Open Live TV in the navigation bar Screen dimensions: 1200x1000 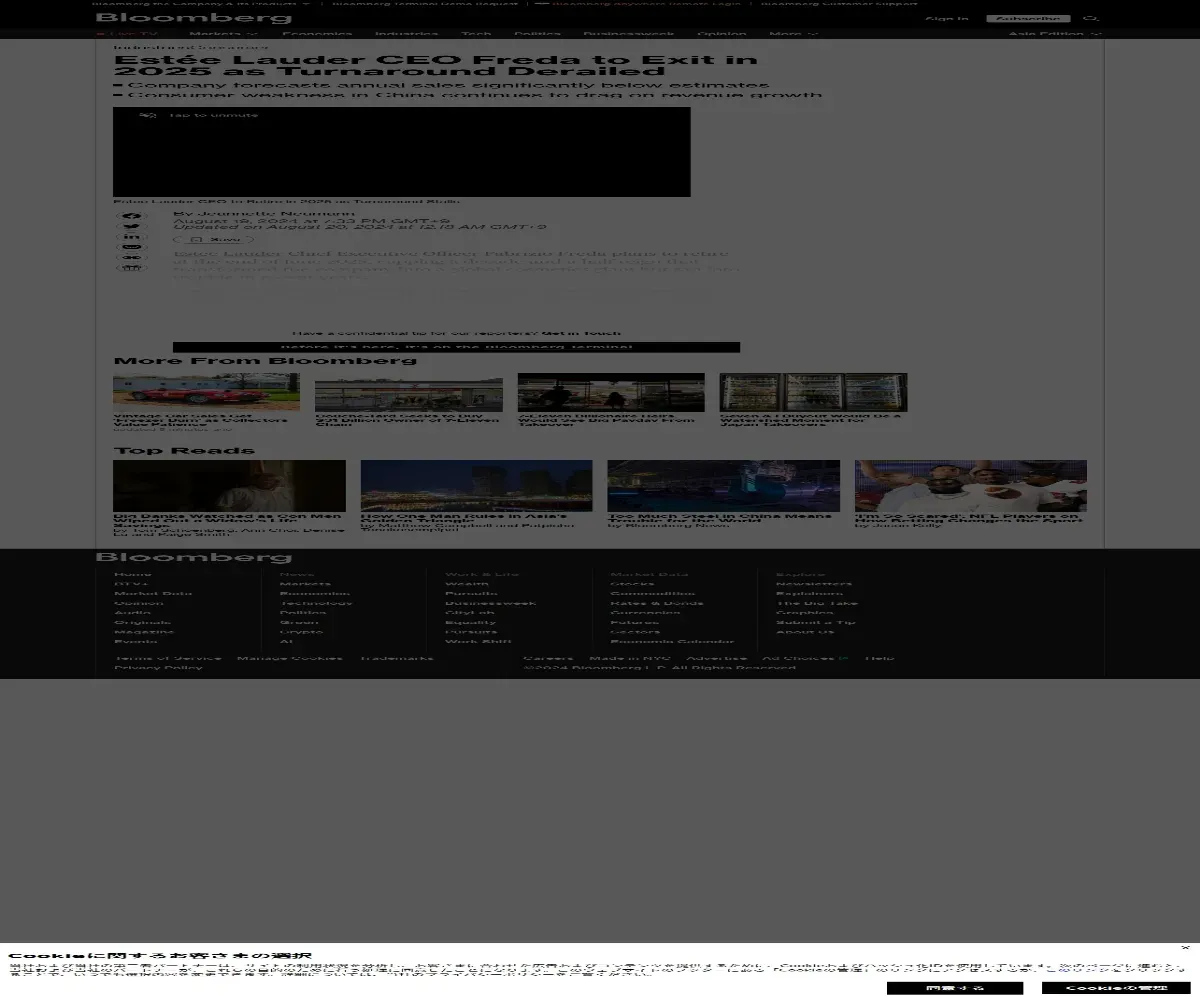pos(127,34)
